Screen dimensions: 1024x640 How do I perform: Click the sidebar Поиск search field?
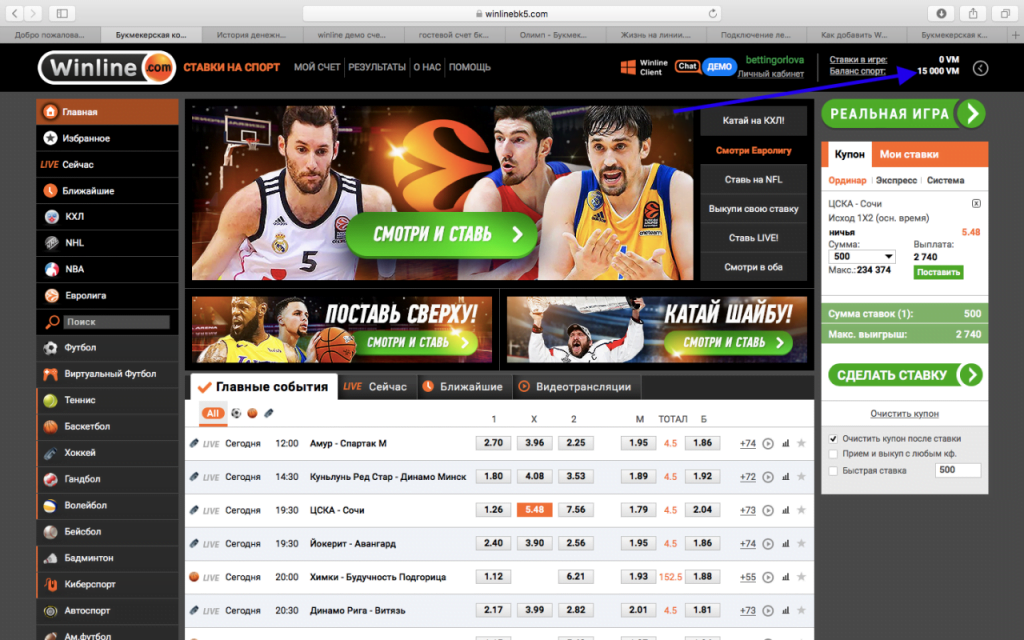pyautogui.click(x=117, y=322)
